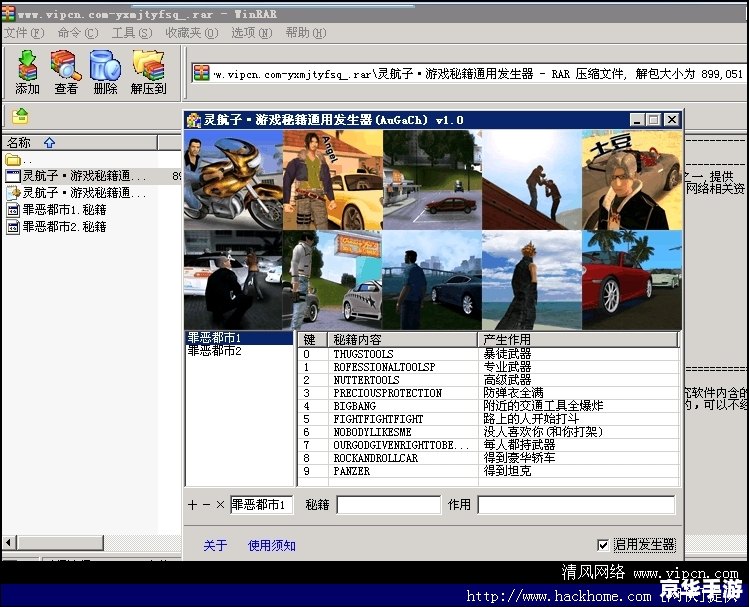Select 罪恶都市1 in the game list
This screenshot has width=749, height=607.
pos(239,338)
